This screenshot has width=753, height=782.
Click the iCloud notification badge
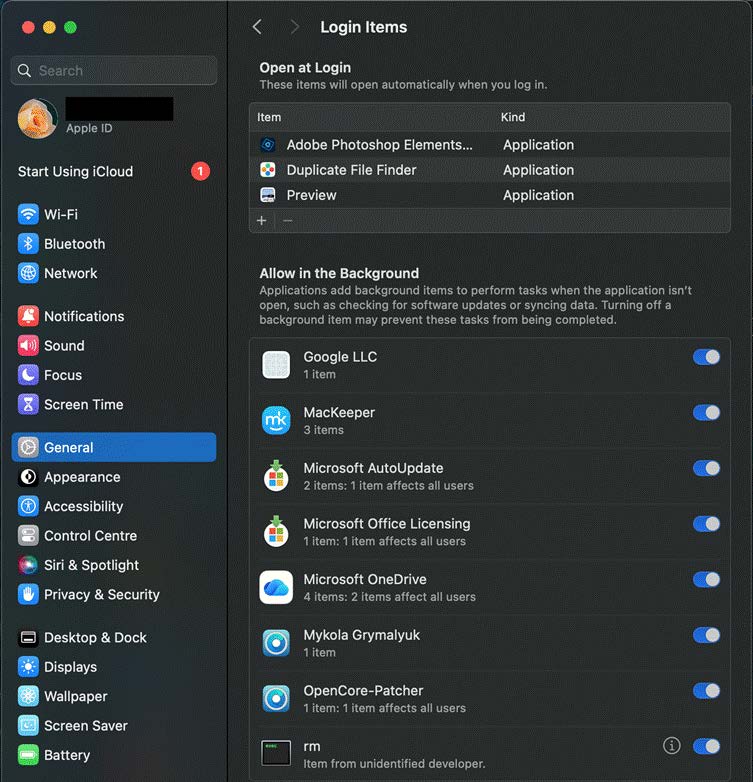[200, 171]
